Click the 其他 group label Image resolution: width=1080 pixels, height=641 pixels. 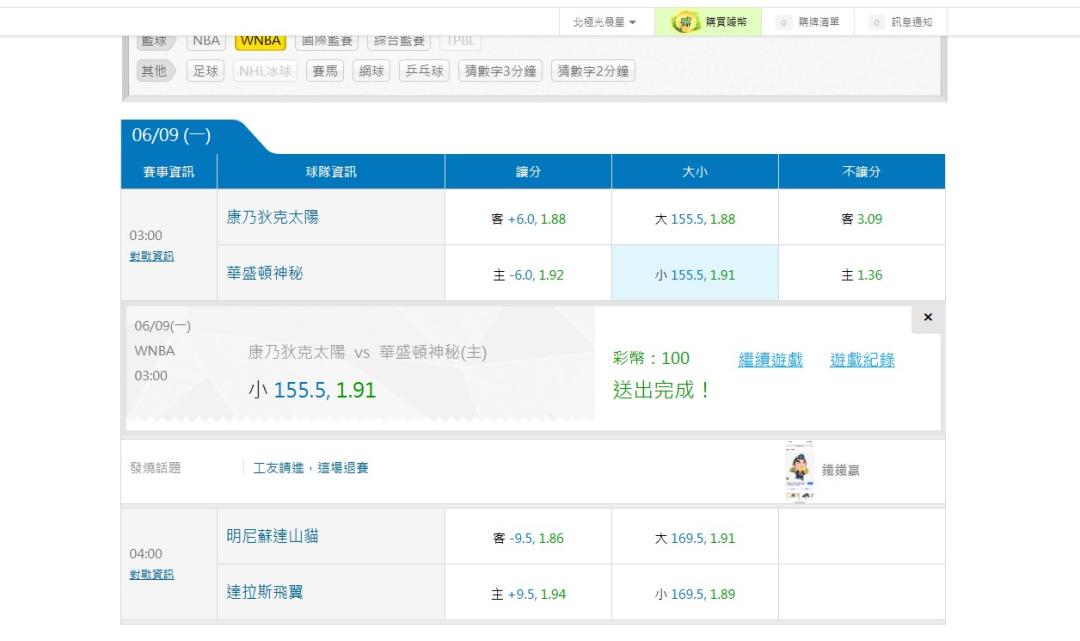155,71
